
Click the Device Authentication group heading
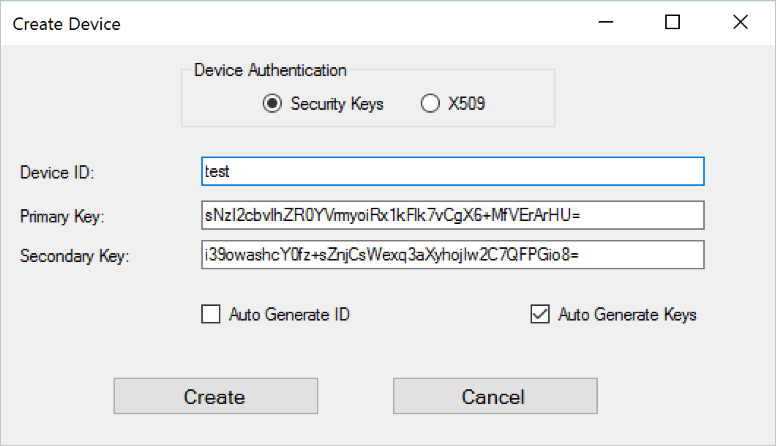coord(270,70)
